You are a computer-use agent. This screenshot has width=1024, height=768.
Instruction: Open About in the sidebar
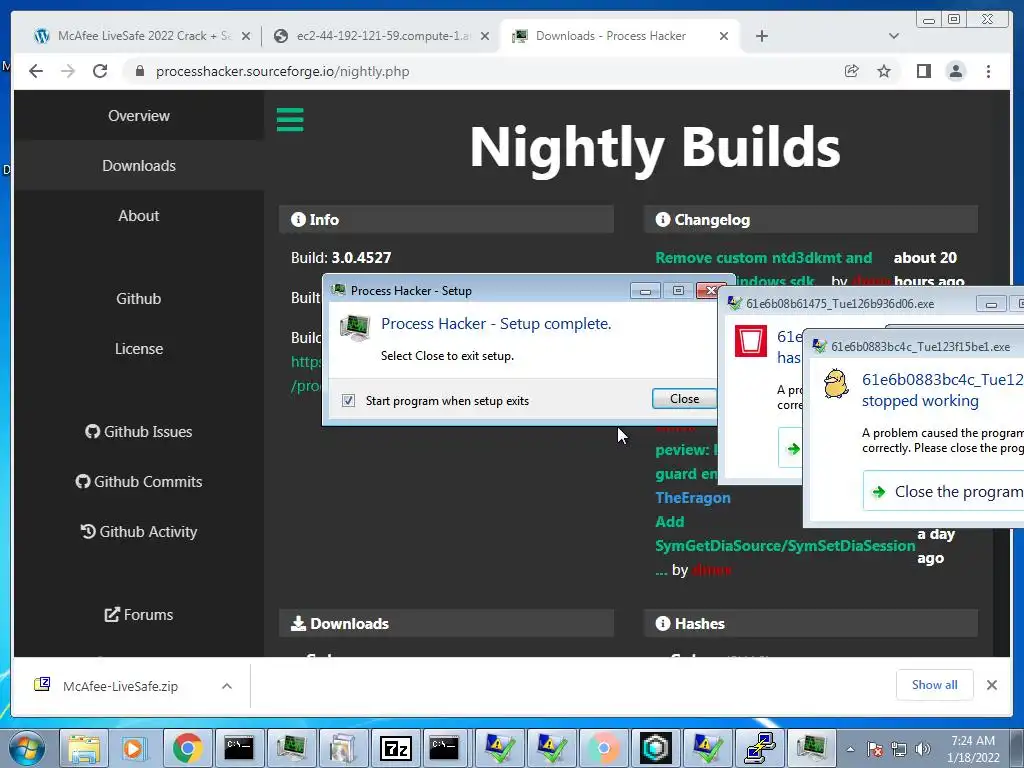tap(139, 216)
